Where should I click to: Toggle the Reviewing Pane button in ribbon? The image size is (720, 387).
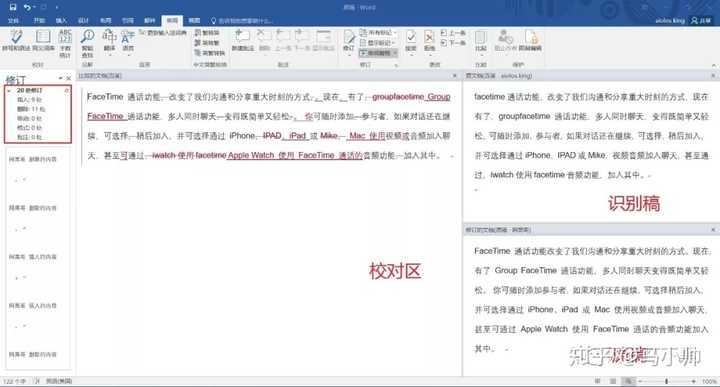coord(378,53)
